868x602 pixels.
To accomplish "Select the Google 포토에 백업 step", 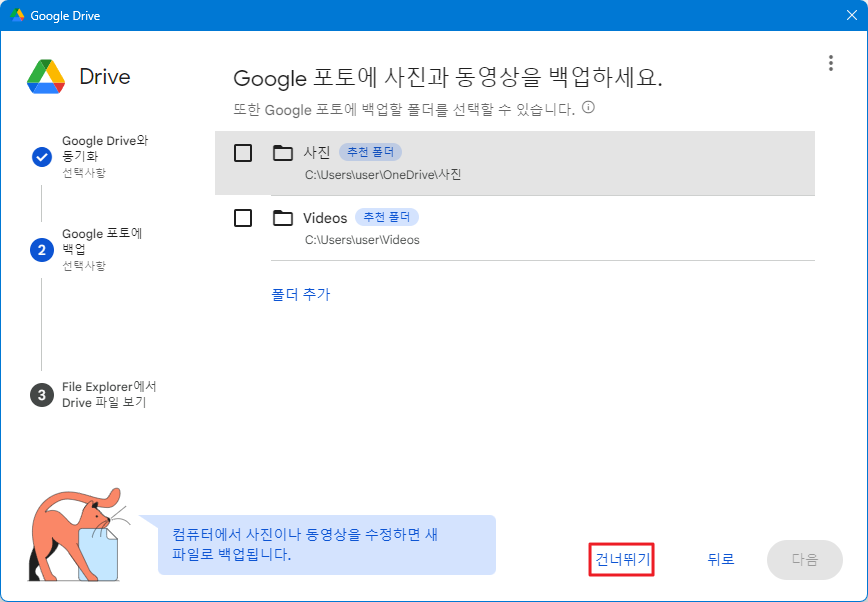I will [x=102, y=241].
